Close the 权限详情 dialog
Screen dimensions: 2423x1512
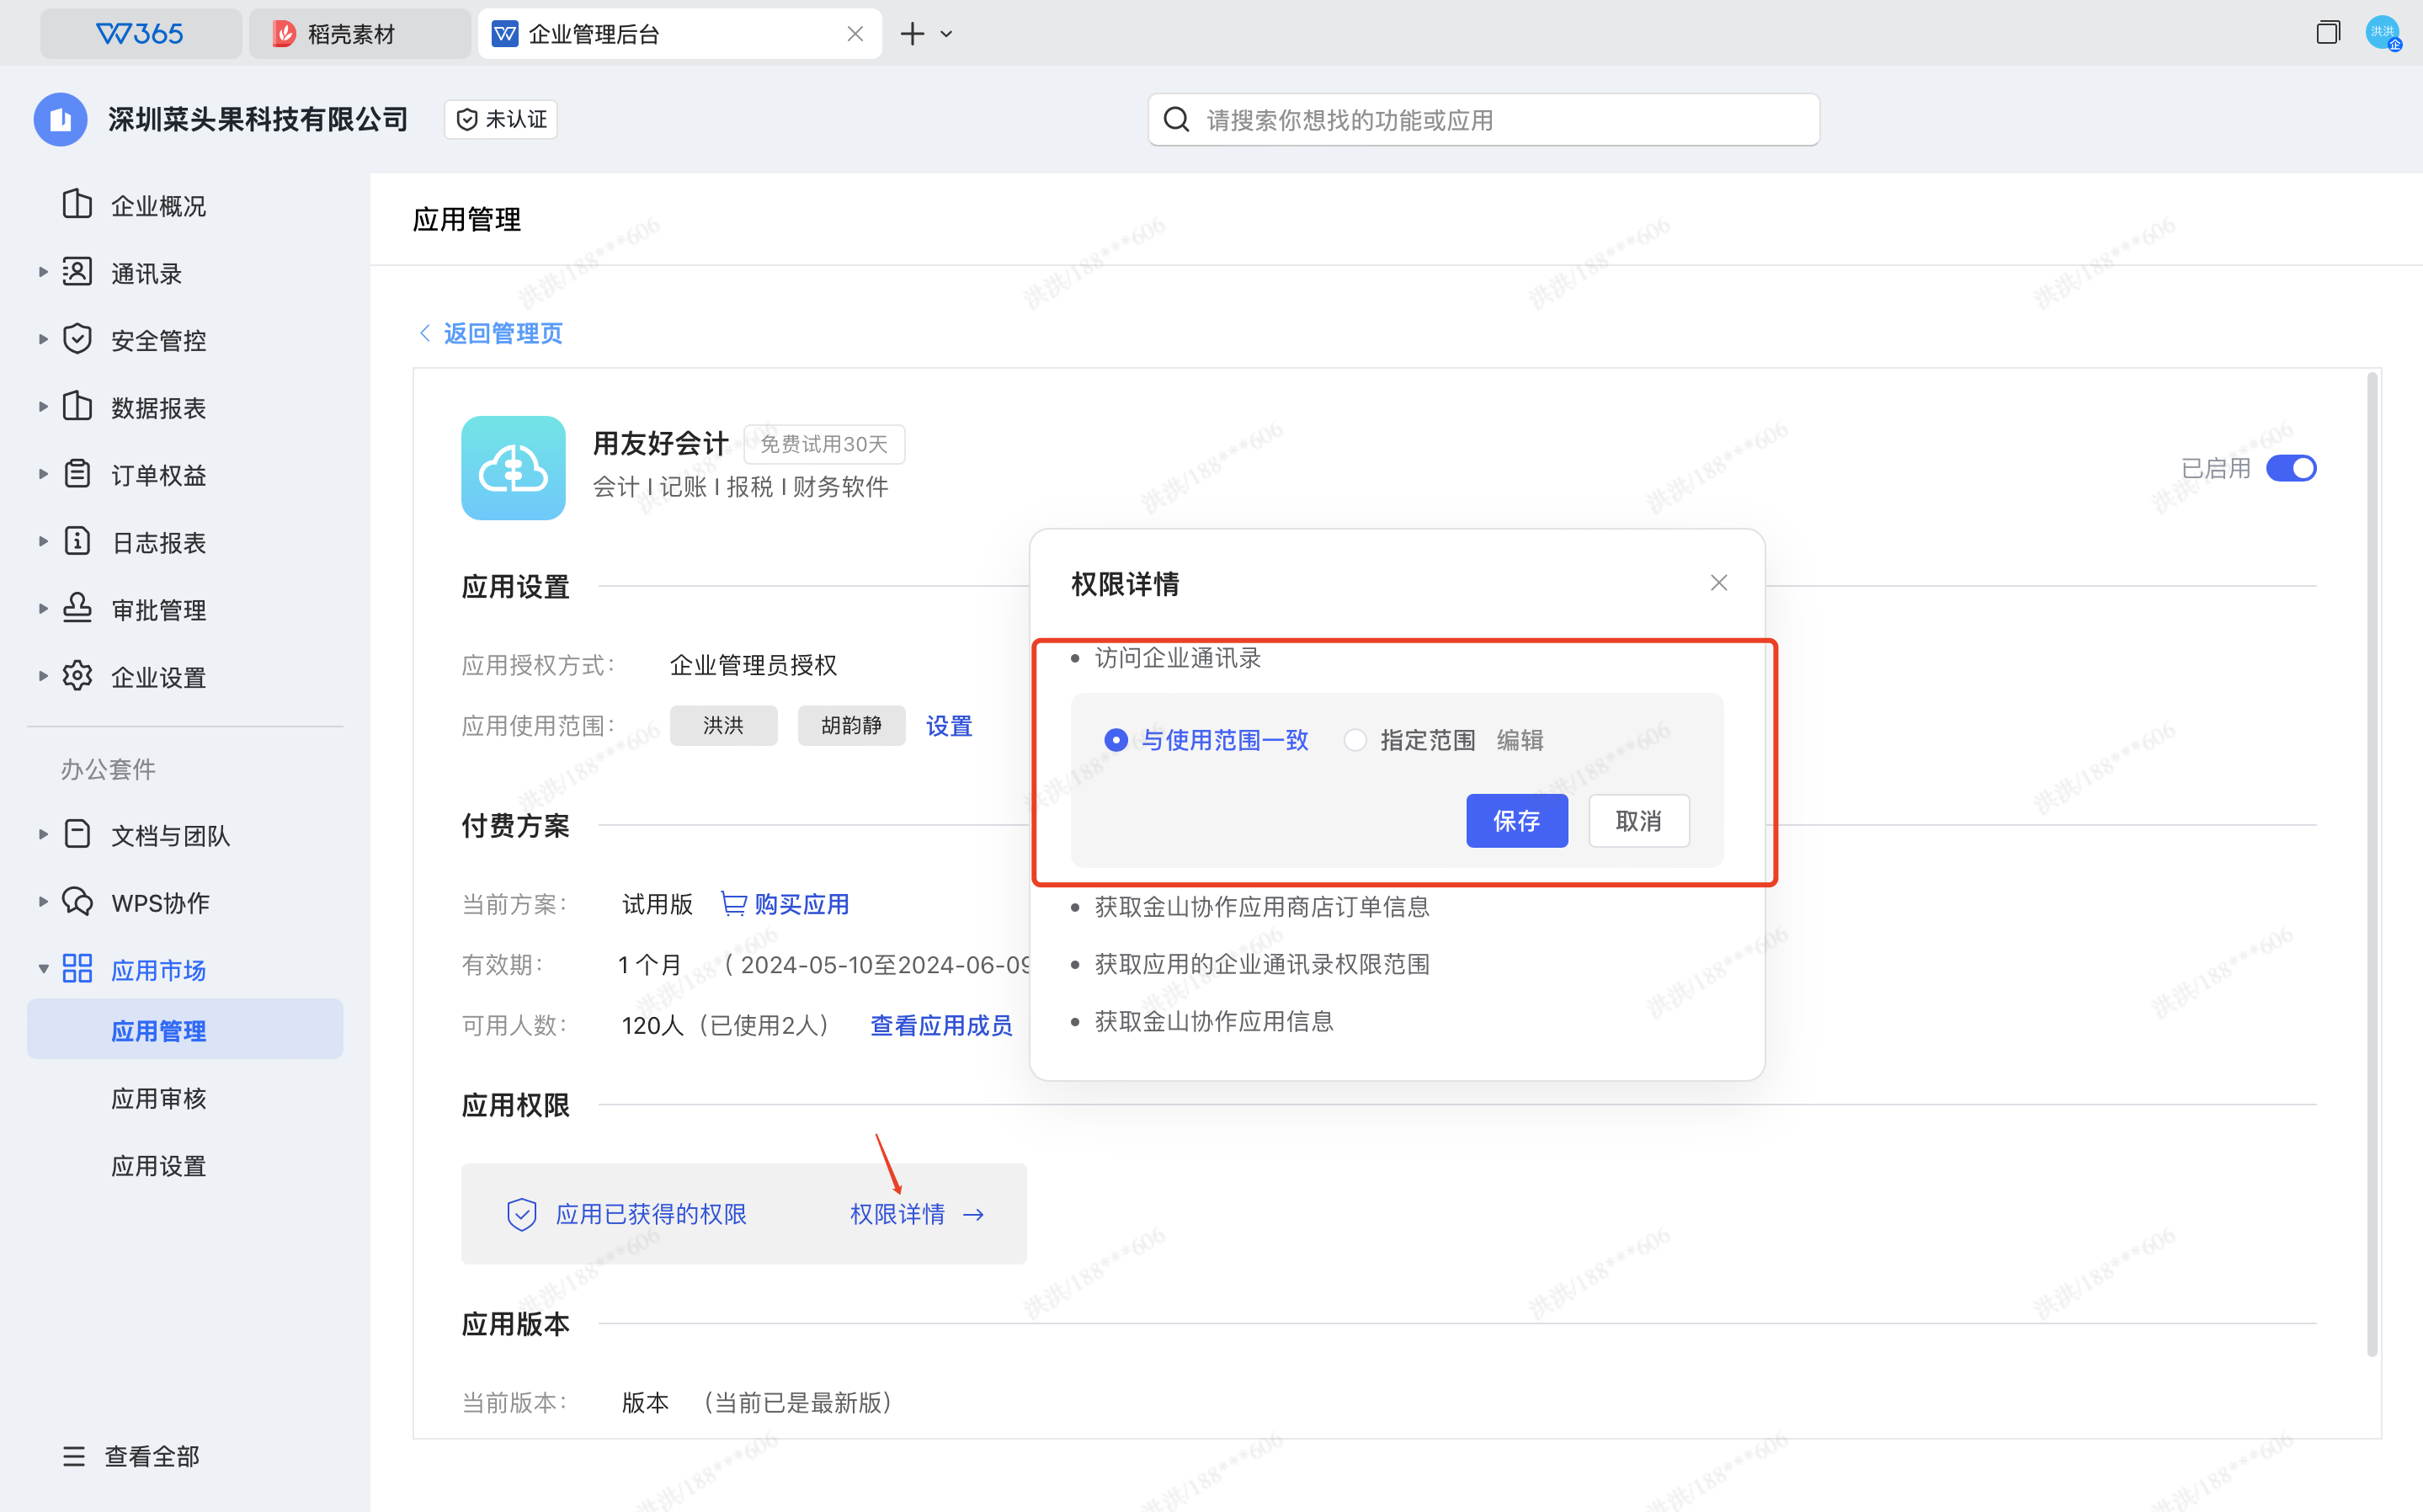(x=1718, y=583)
